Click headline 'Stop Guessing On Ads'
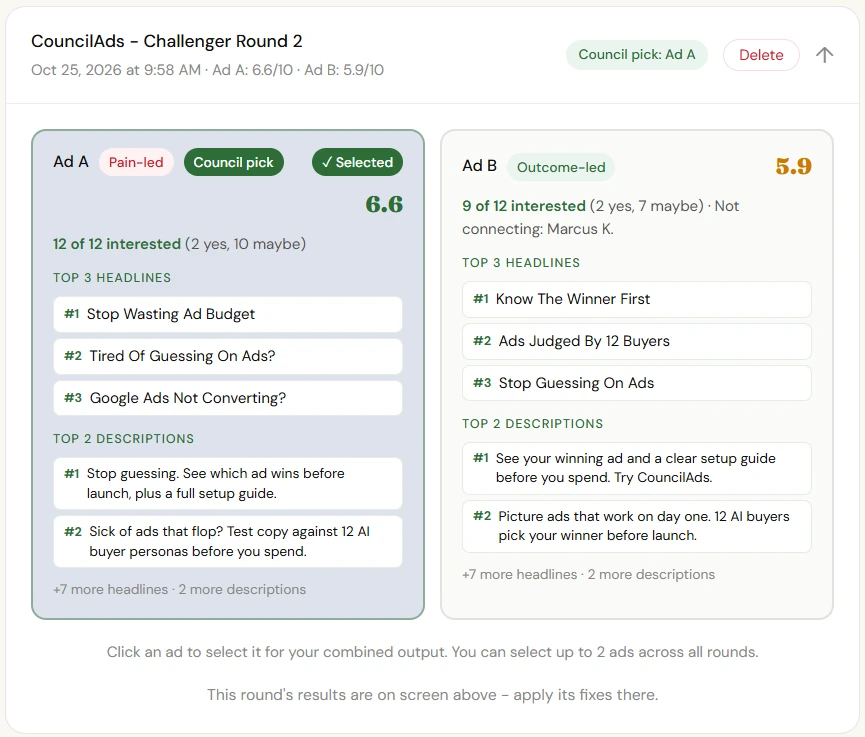This screenshot has height=737, width=865. pyautogui.click(x=637, y=383)
